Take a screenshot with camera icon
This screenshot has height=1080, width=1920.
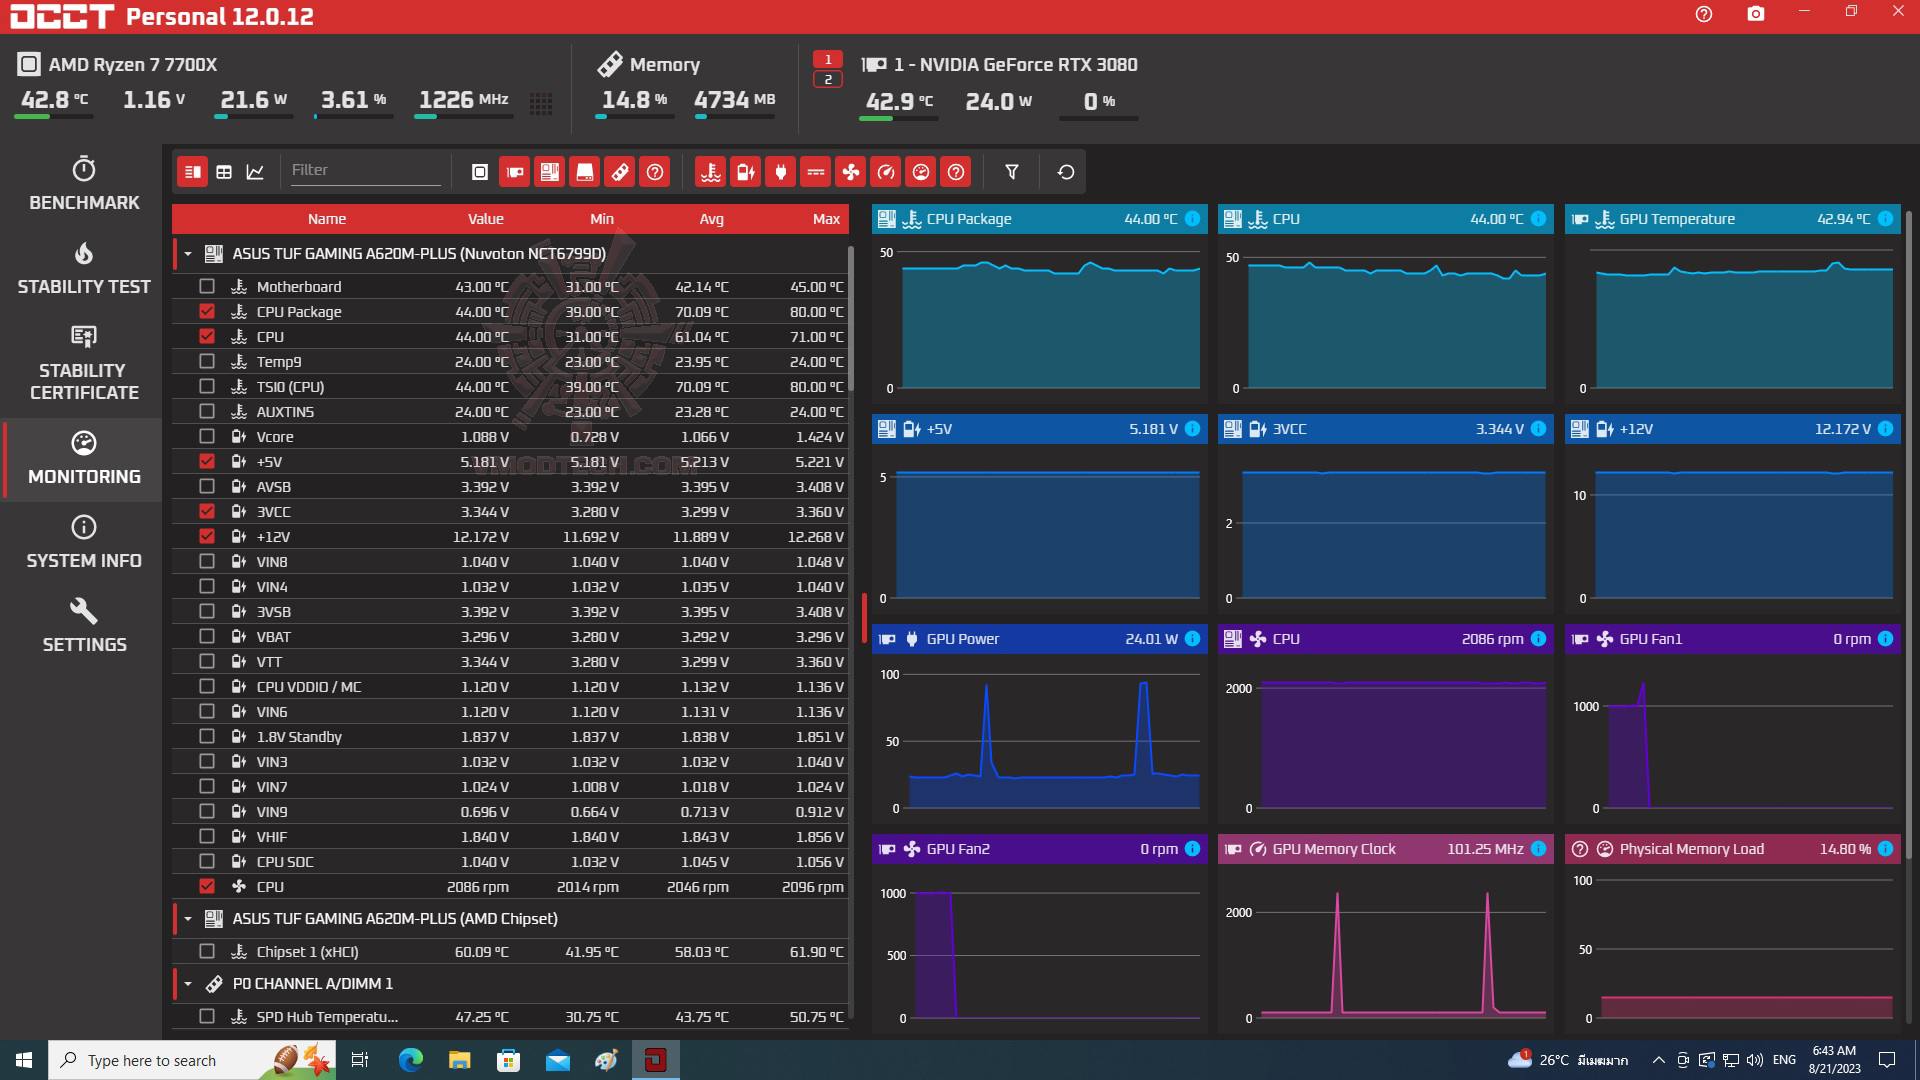point(1755,14)
